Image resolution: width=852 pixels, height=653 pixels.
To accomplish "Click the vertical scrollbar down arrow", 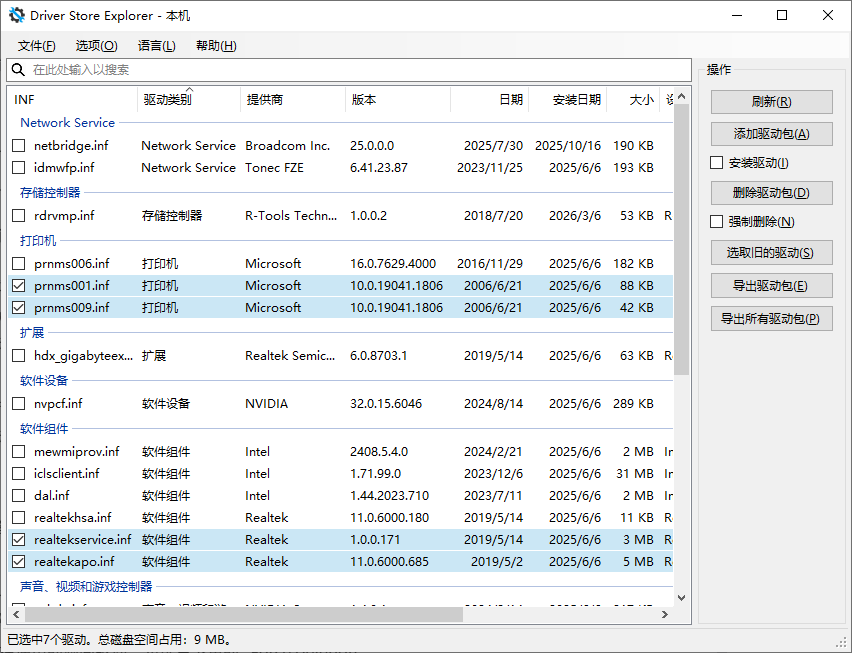I will click(x=681, y=597).
